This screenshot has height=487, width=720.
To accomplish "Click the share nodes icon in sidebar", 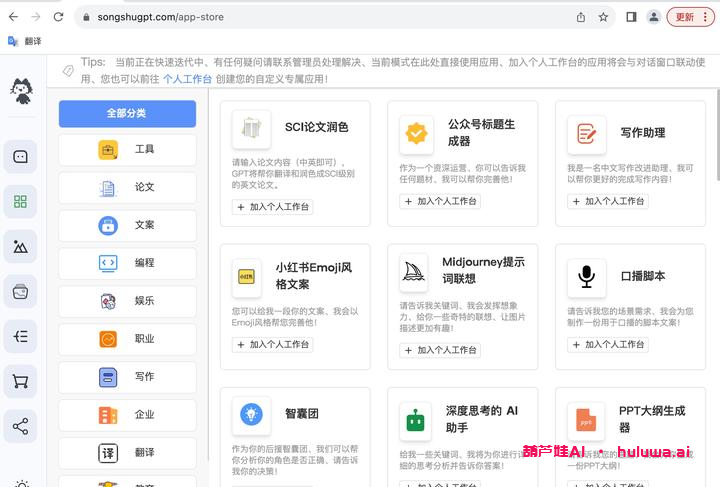I will [20, 427].
